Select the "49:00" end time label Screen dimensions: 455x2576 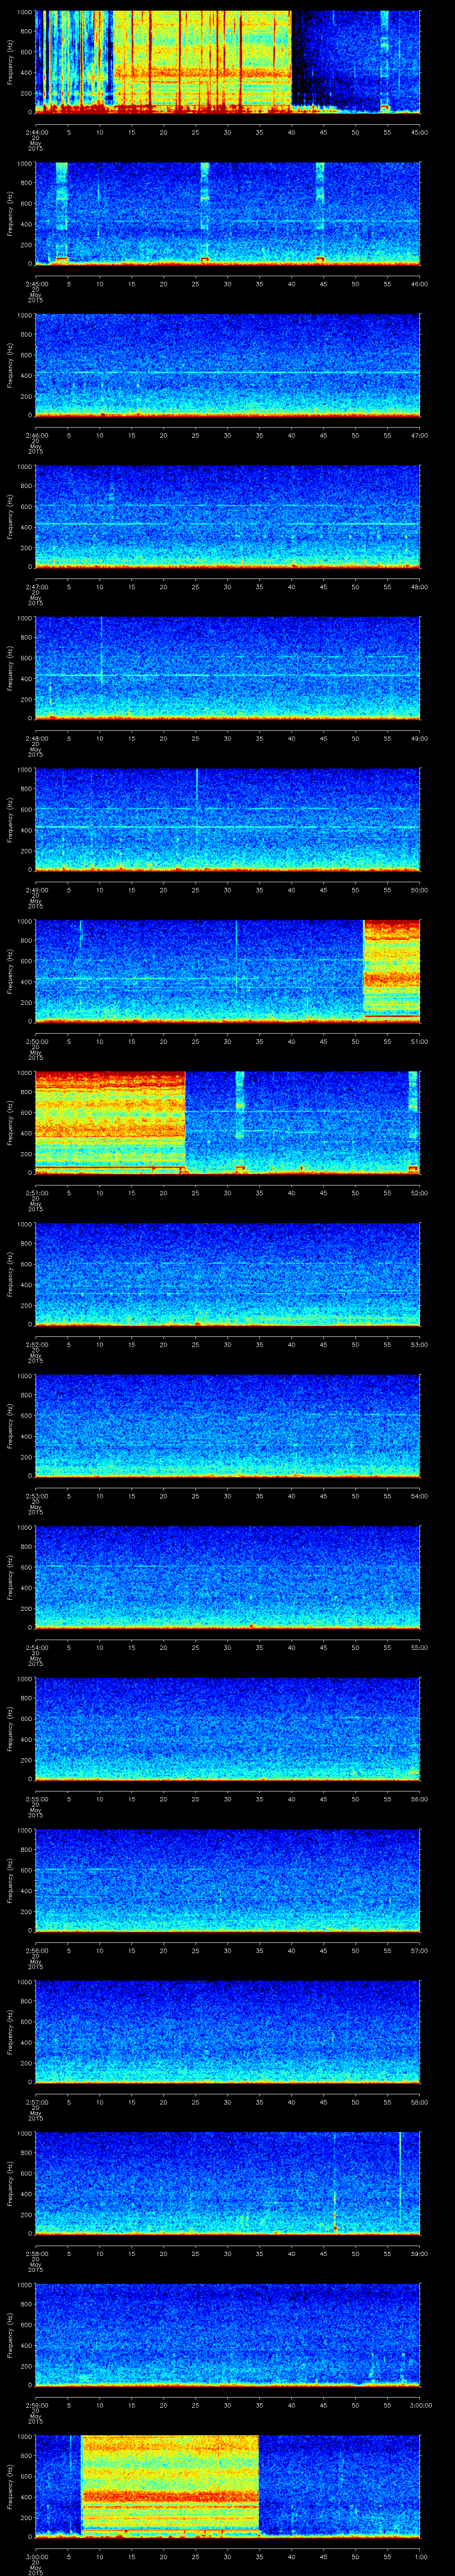pyautogui.click(x=420, y=738)
